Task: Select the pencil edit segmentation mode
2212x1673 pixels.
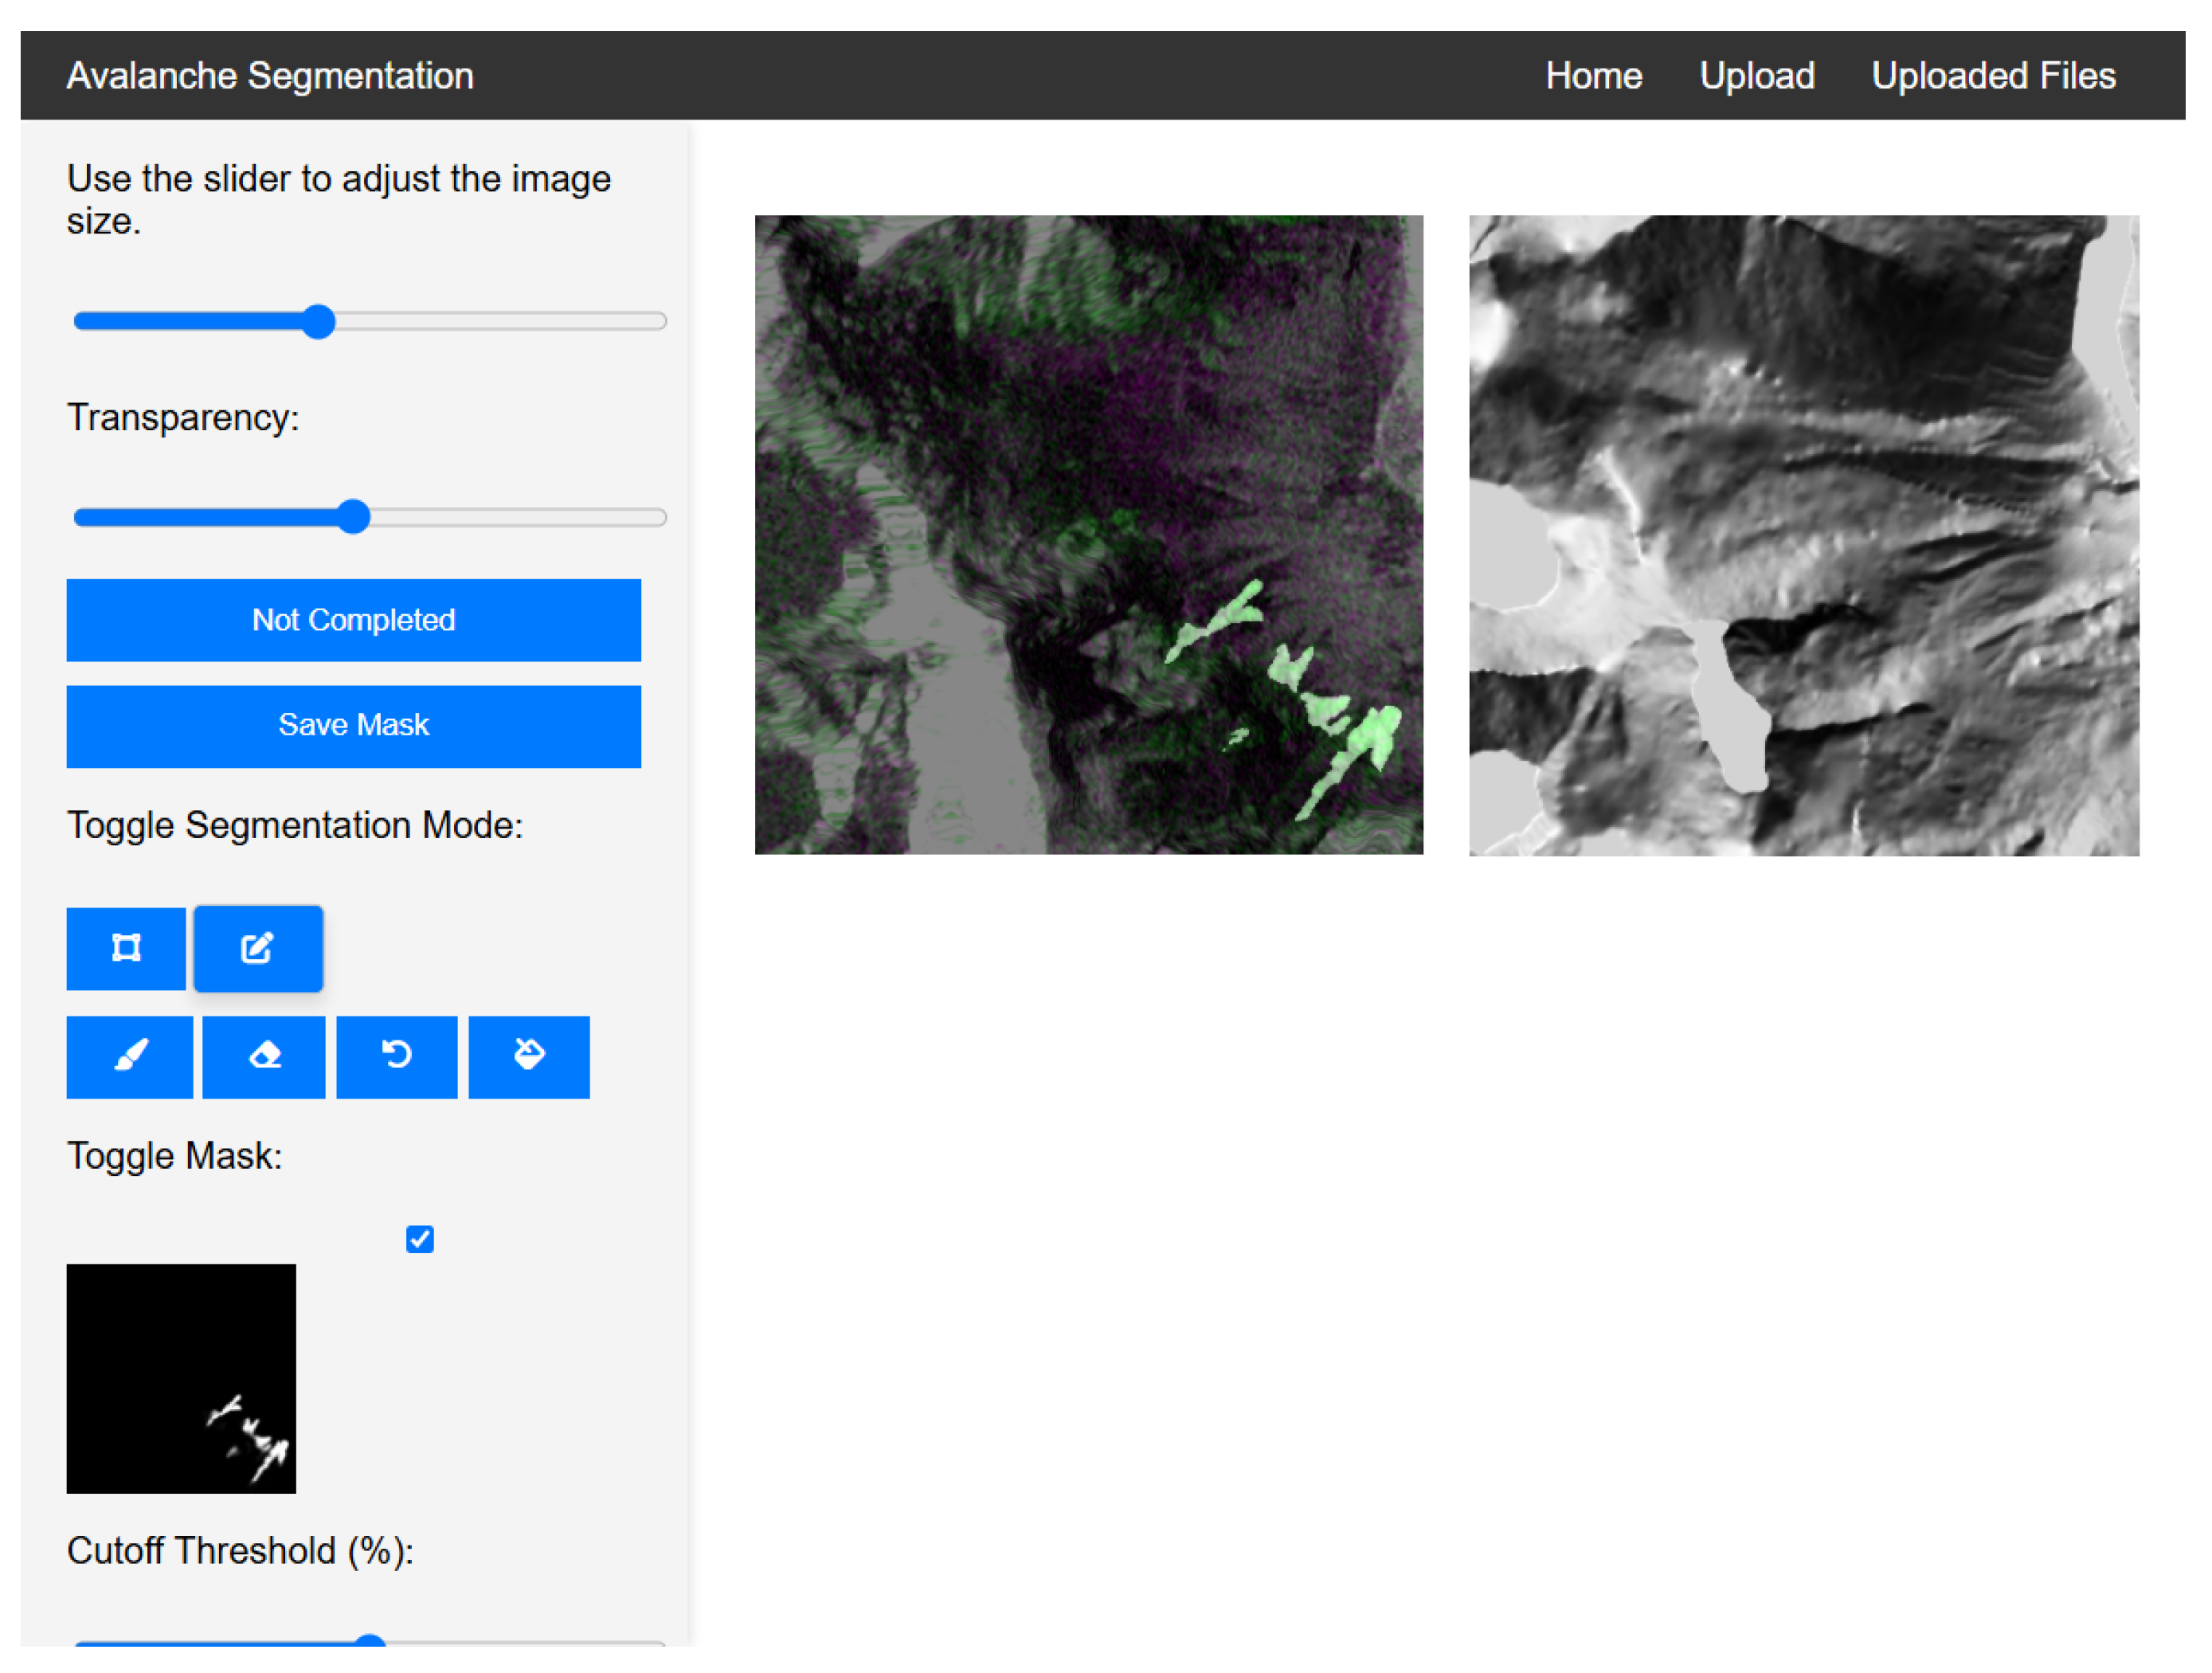Action: pos(258,948)
